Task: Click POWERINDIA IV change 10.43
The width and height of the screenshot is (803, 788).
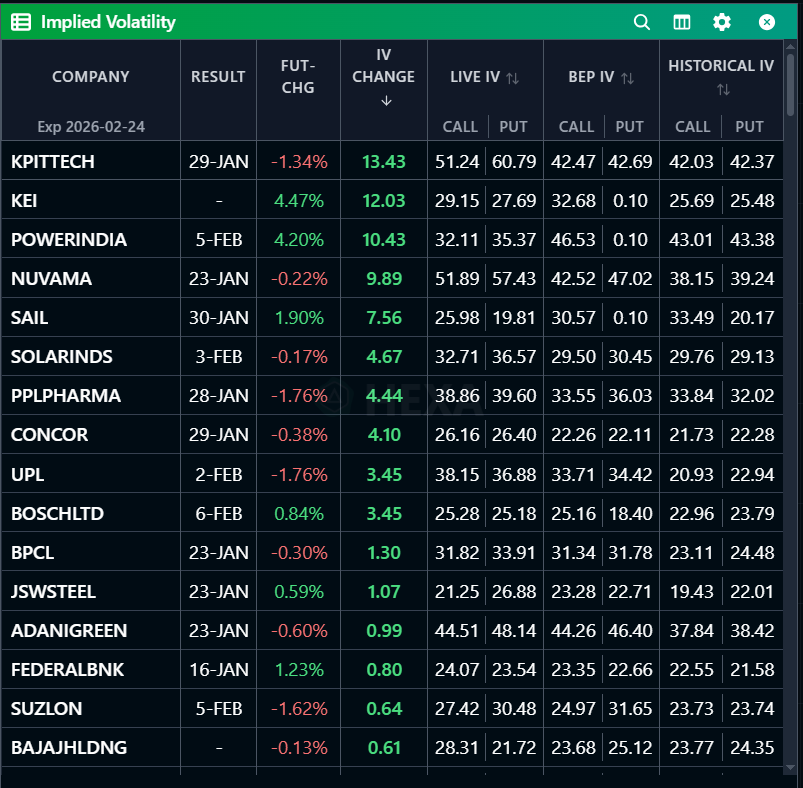Action: point(384,240)
